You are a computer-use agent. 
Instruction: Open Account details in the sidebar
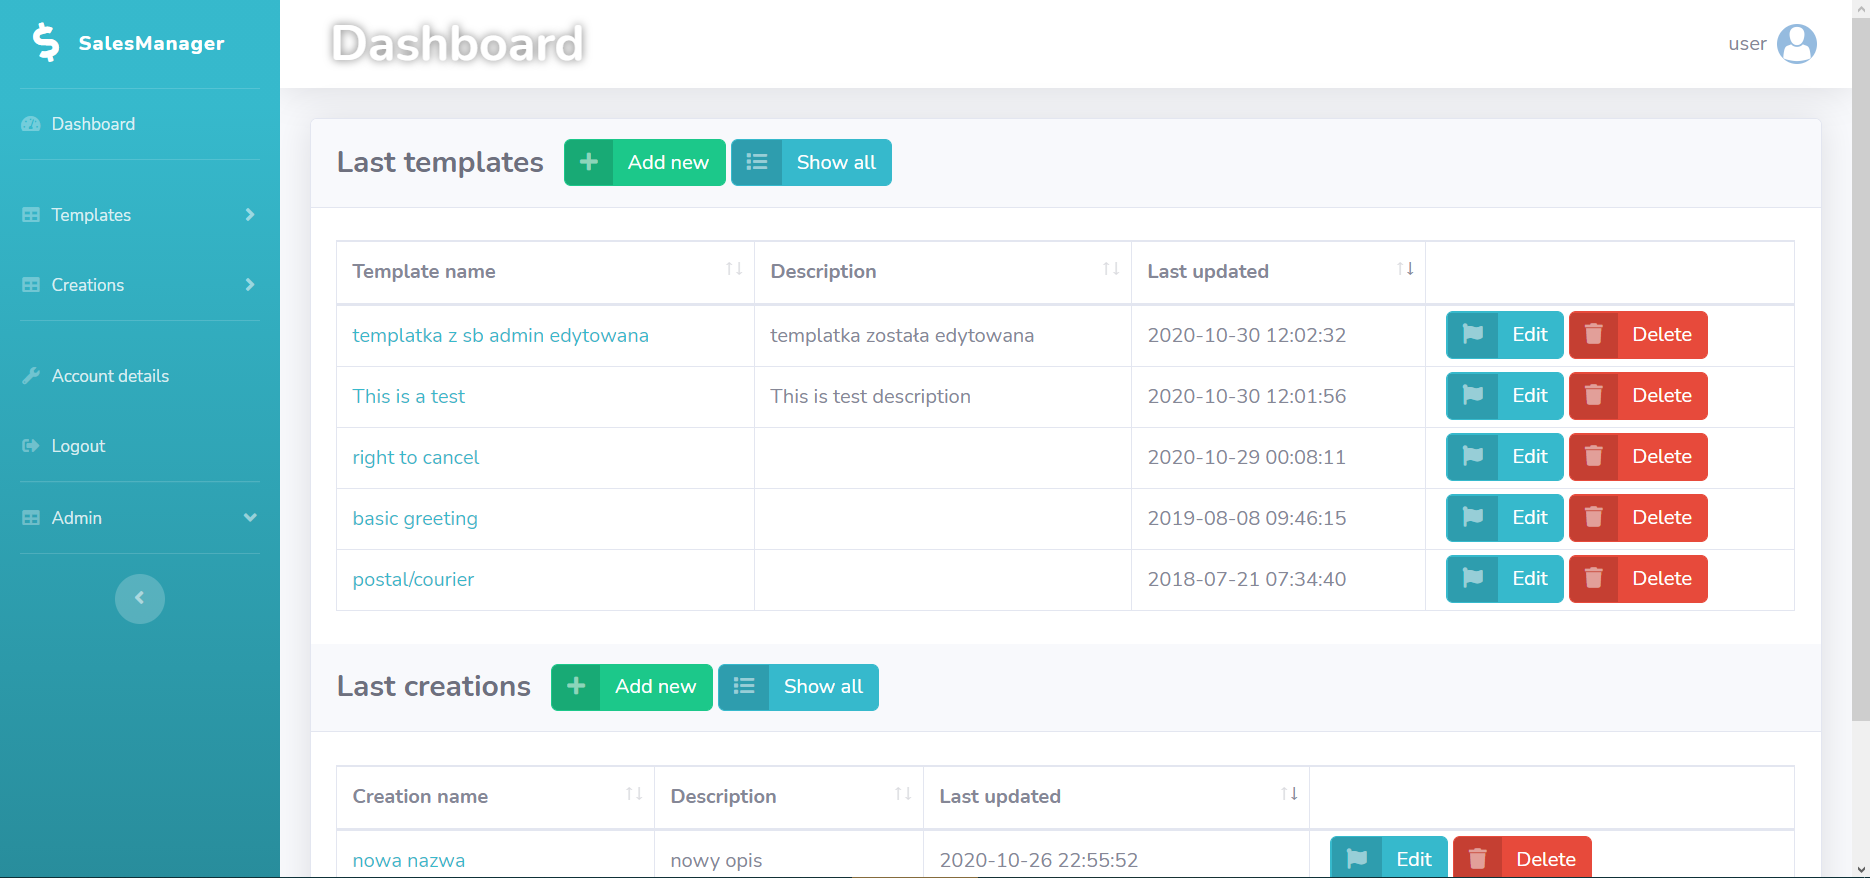[110, 376]
